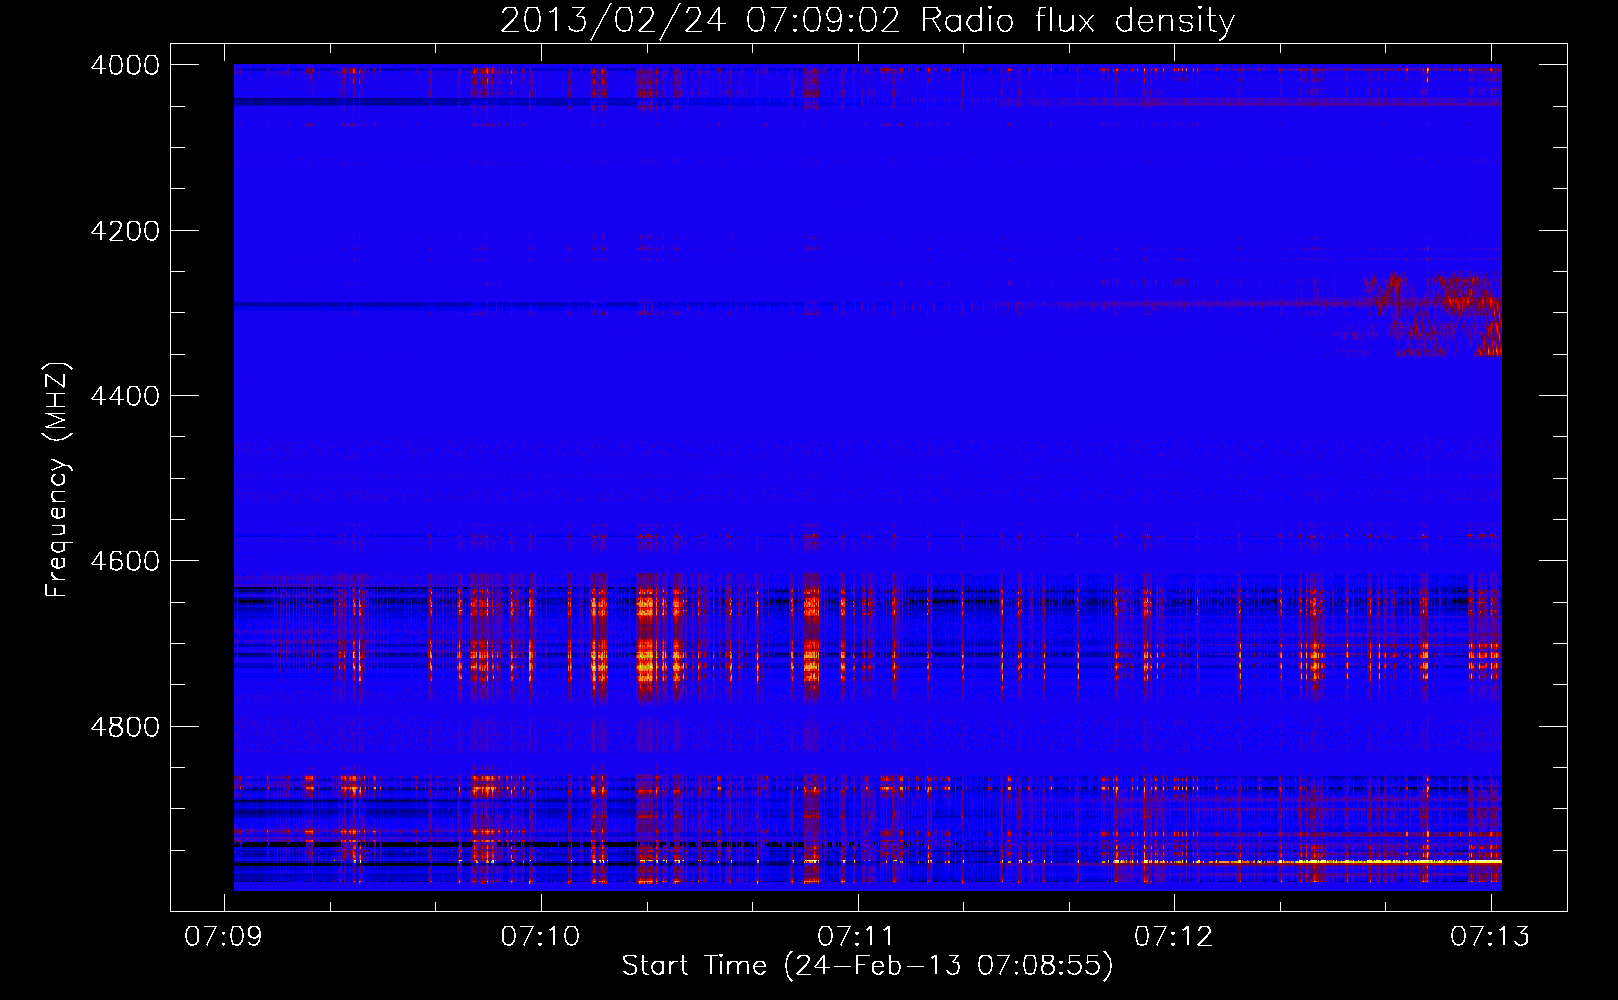Click the bright yellow emission line at bottom right
Screen dimensions: 1618x1000
coord(1380,861)
